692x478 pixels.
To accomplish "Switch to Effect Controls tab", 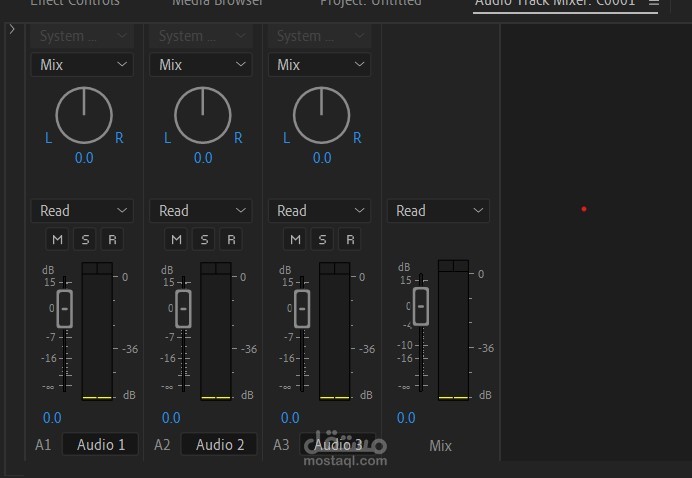I will tap(75, 3).
